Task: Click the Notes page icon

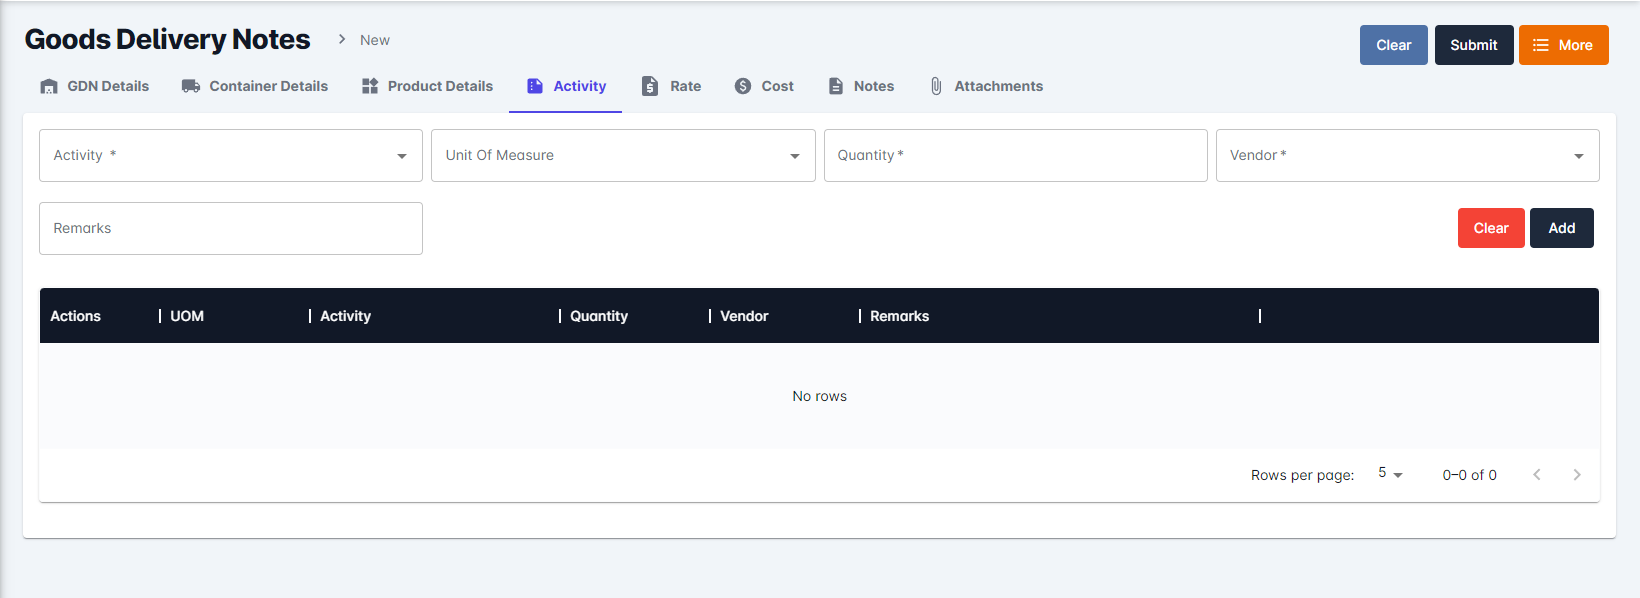Action: (836, 86)
